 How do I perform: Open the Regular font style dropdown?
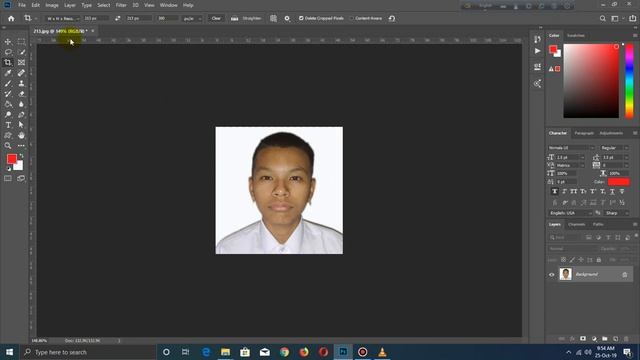pyautogui.click(x=614, y=148)
